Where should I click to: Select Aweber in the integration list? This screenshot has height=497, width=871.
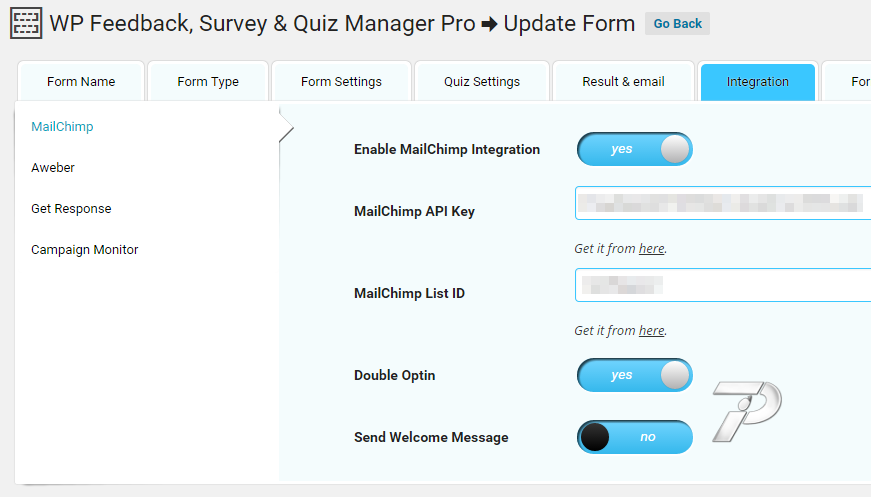click(x=53, y=168)
